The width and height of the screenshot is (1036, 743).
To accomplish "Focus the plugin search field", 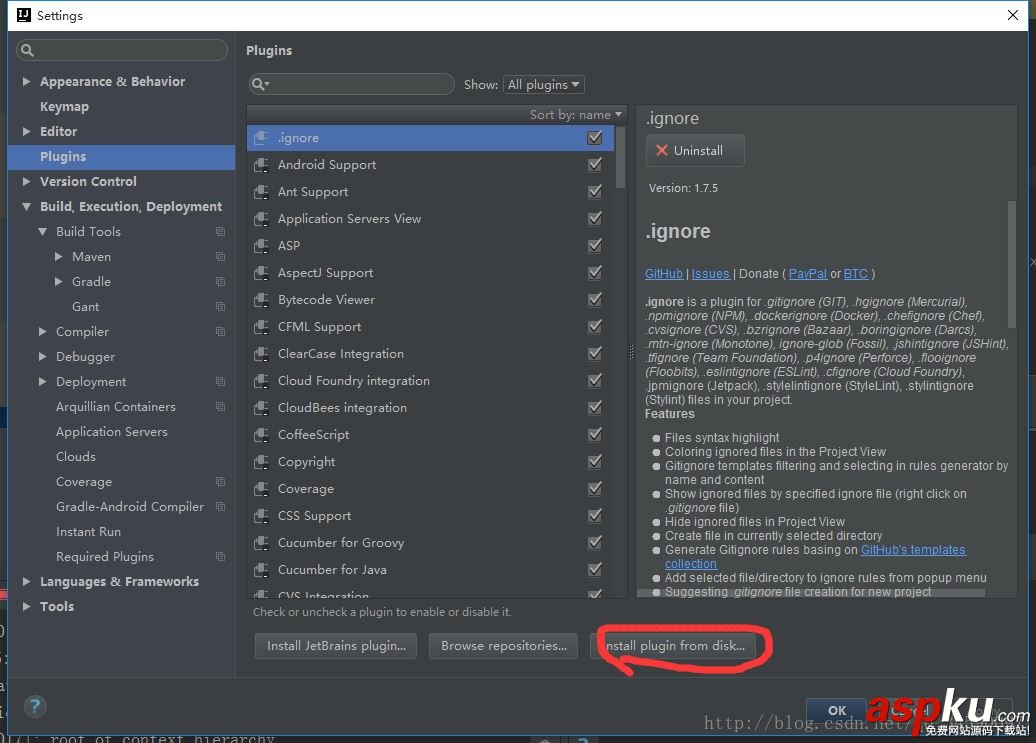I will (x=352, y=85).
